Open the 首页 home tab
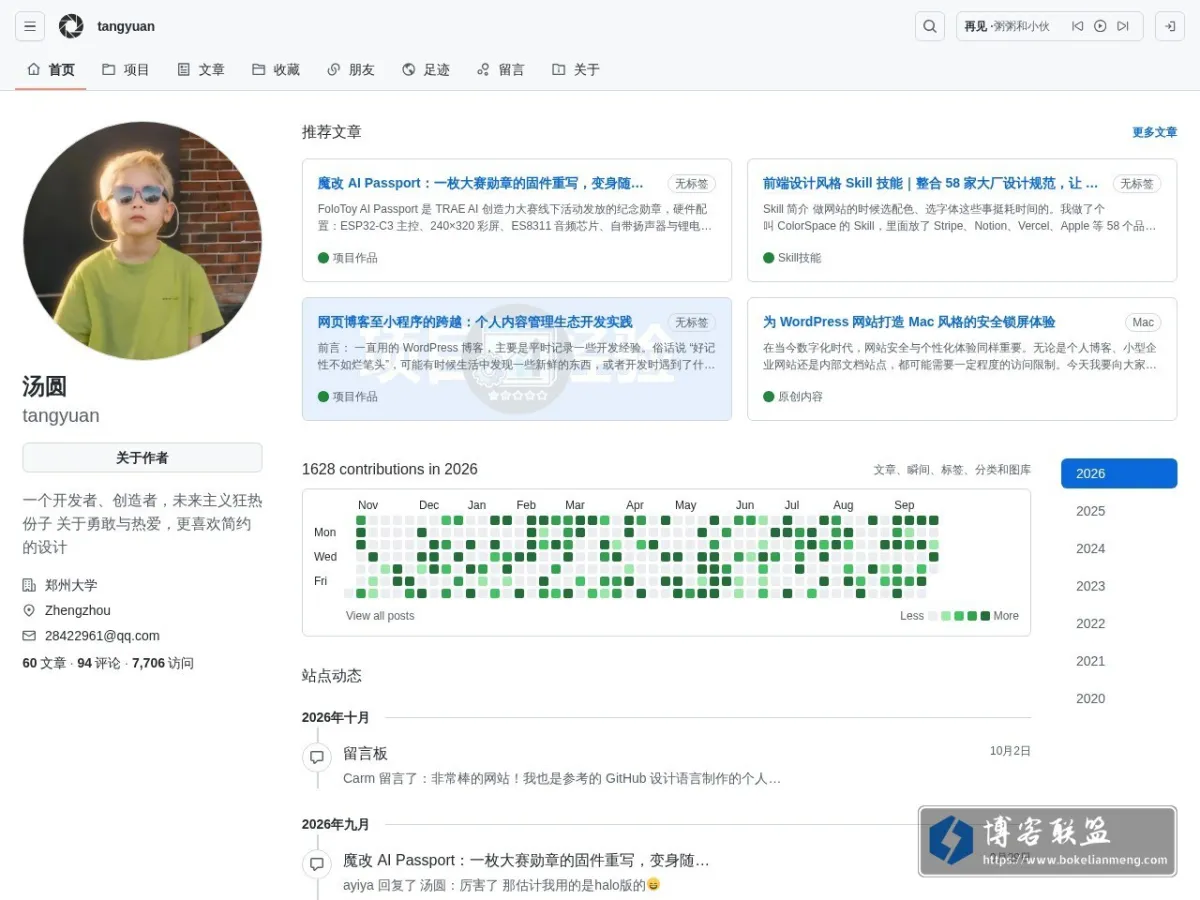This screenshot has width=1200, height=900. pyautogui.click(x=51, y=70)
